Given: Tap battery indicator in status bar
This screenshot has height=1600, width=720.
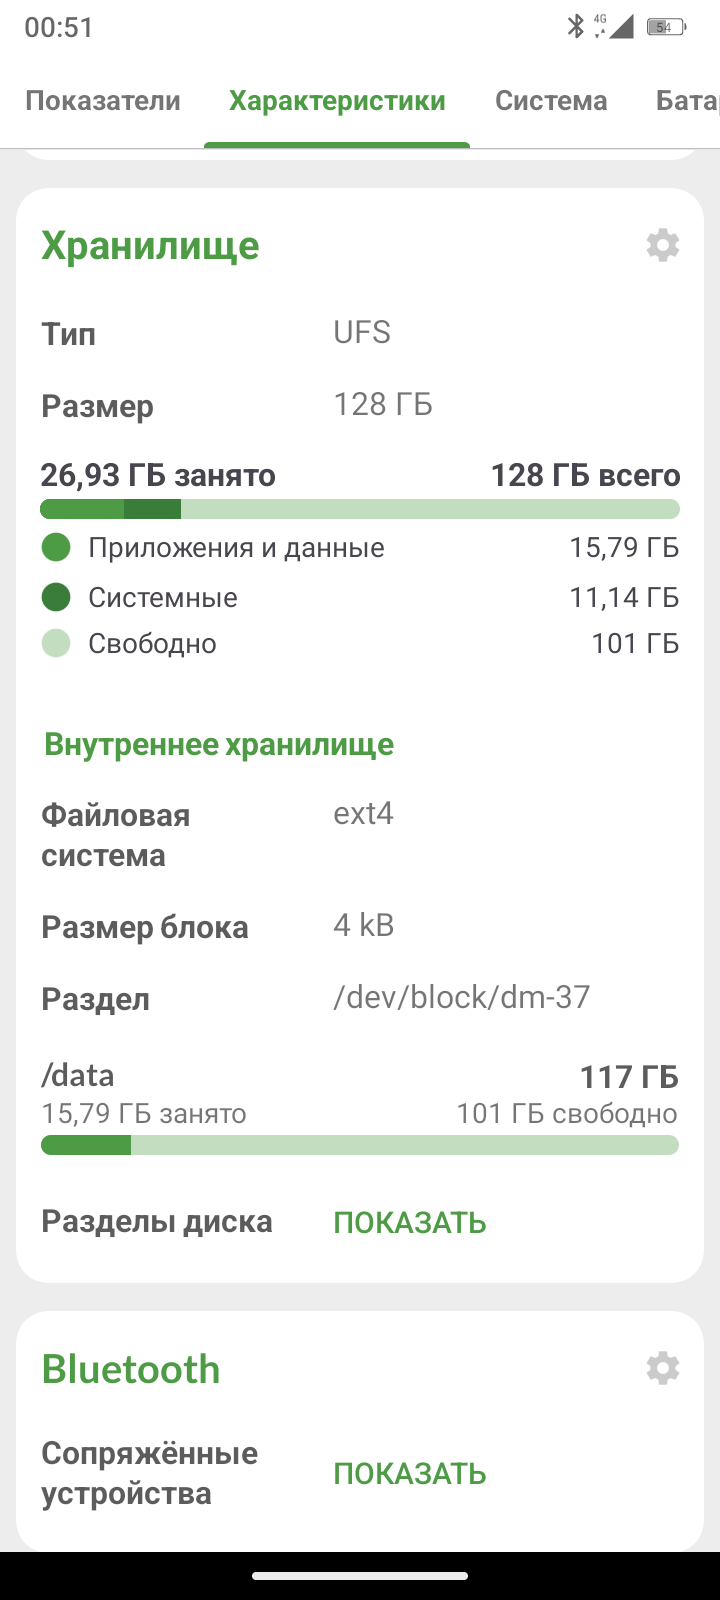Looking at the screenshot, I should [664, 27].
